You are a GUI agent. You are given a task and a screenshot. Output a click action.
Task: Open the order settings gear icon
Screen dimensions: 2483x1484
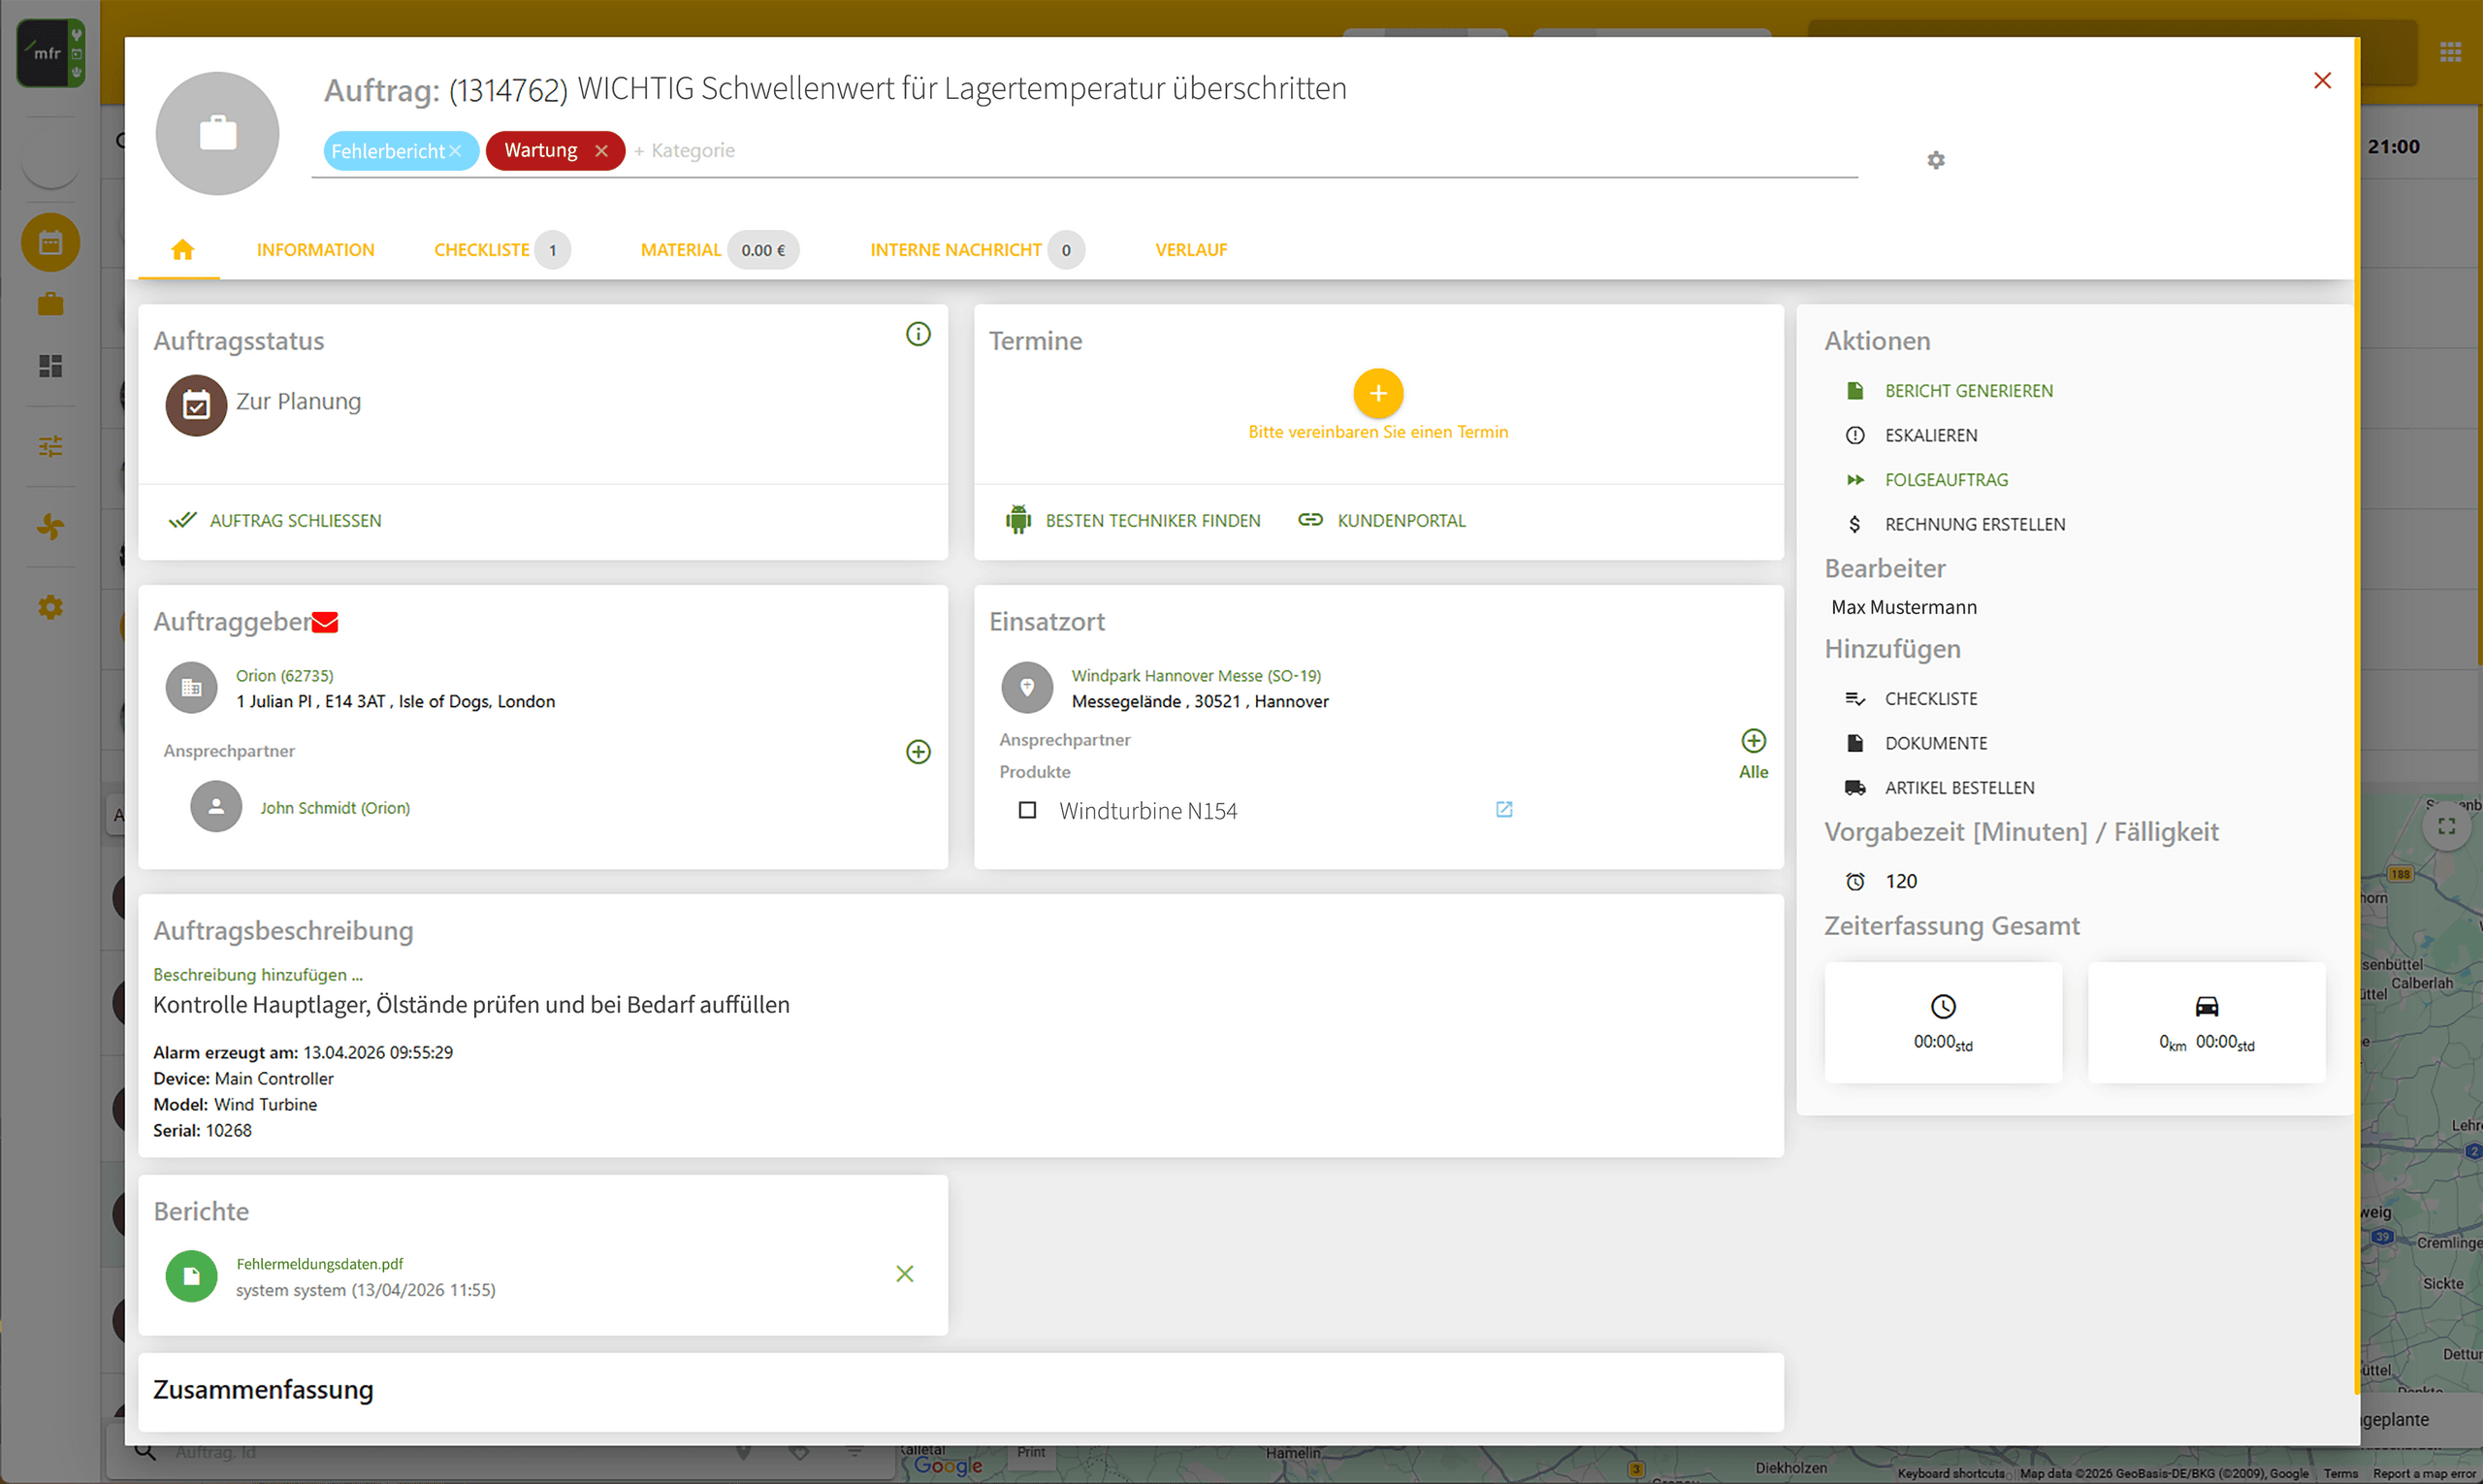click(x=1936, y=160)
